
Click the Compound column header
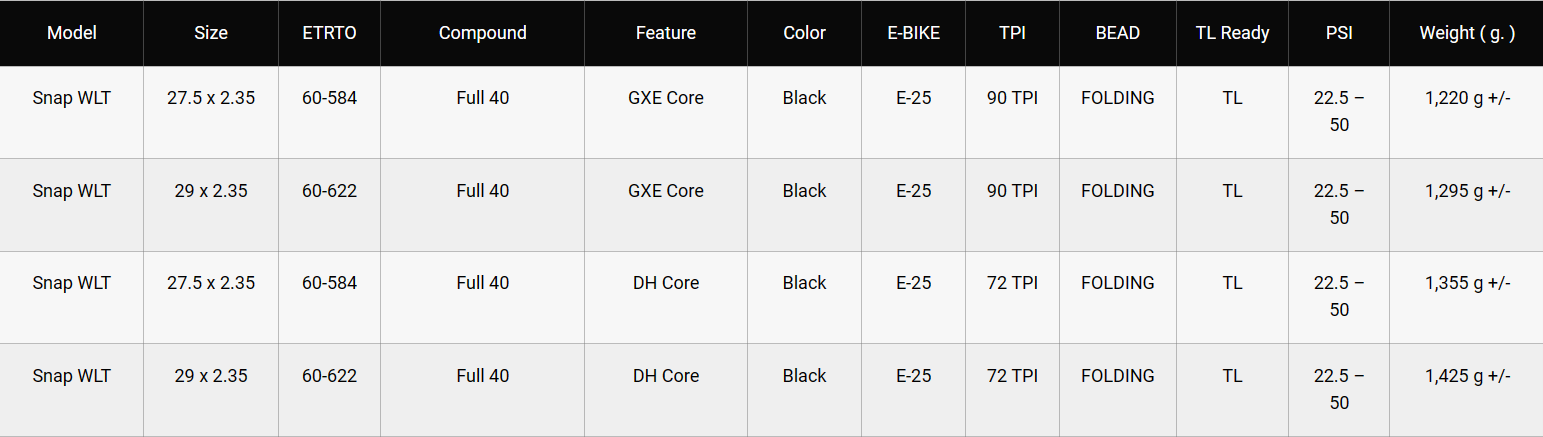tap(482, 33)
